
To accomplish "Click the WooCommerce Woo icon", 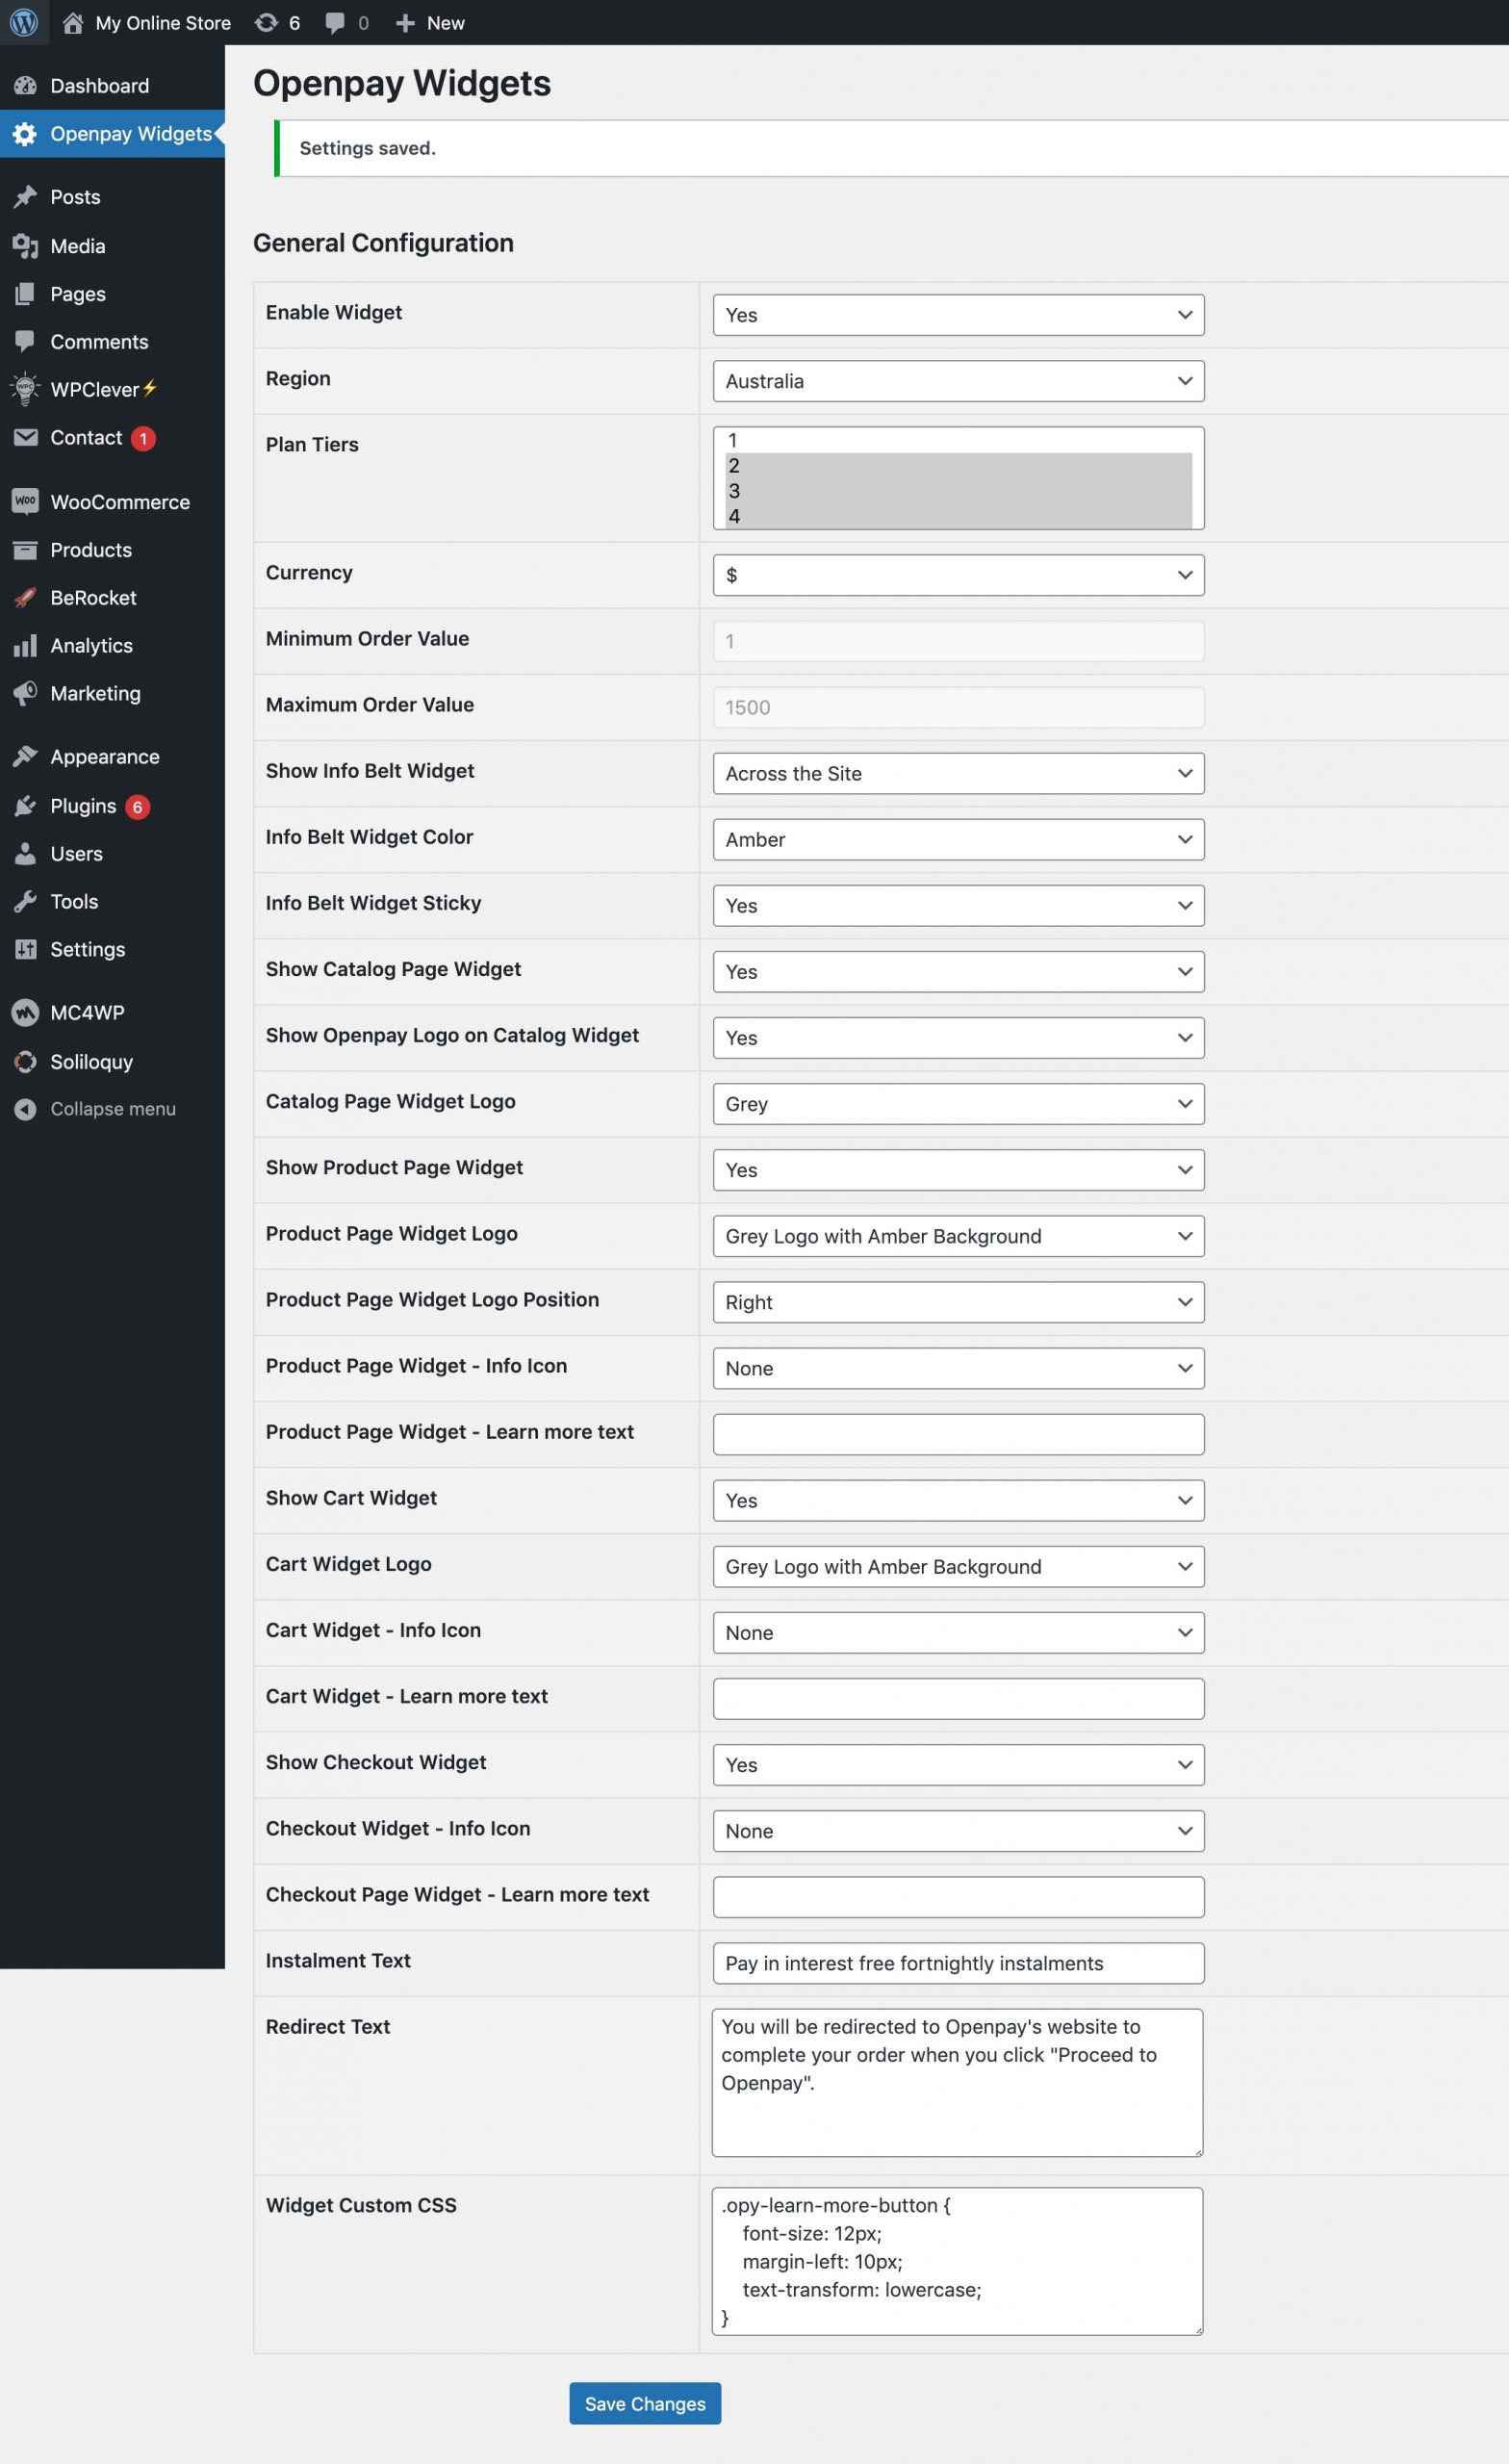I will point(25,501).
